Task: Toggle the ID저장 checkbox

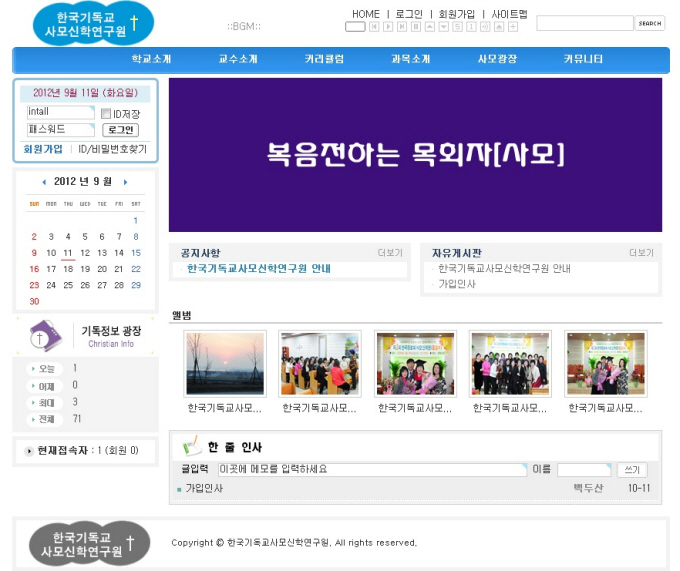Action: 106,114
